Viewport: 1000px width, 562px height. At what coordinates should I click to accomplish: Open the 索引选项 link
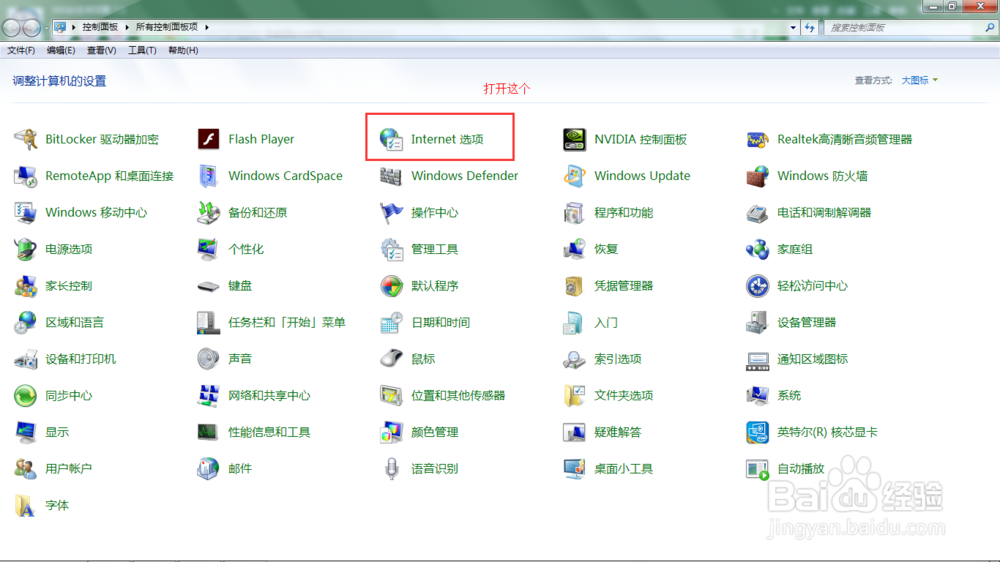pyautogui.click(x=617, y=359)
